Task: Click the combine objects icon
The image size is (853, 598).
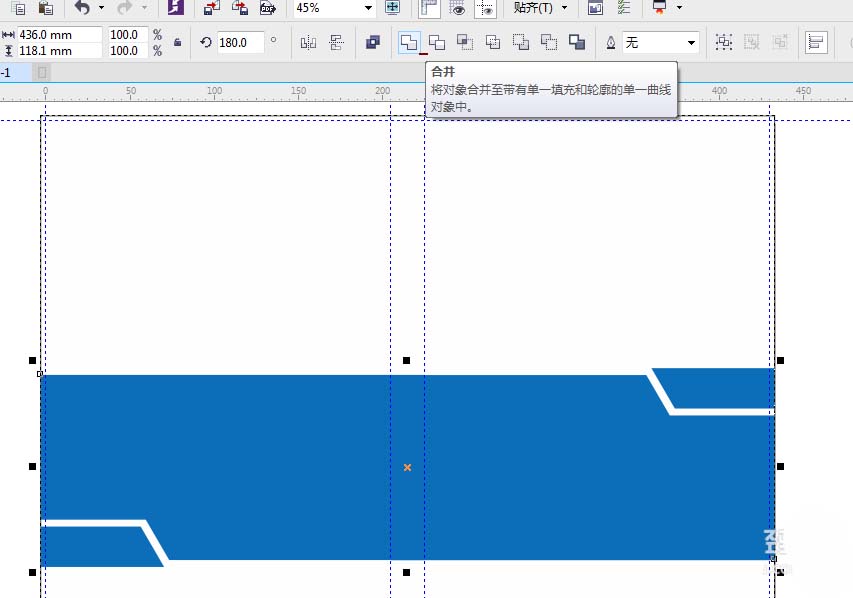Action: pos(373,42)
